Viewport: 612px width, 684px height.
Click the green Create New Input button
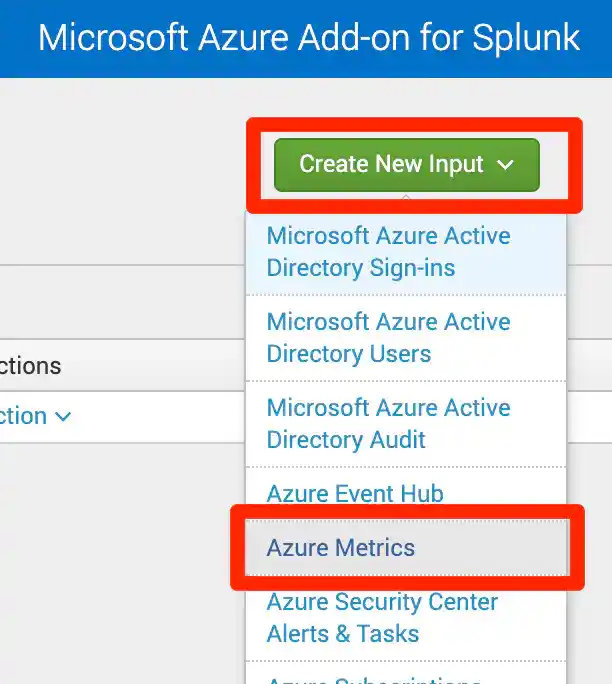point(391,165)
